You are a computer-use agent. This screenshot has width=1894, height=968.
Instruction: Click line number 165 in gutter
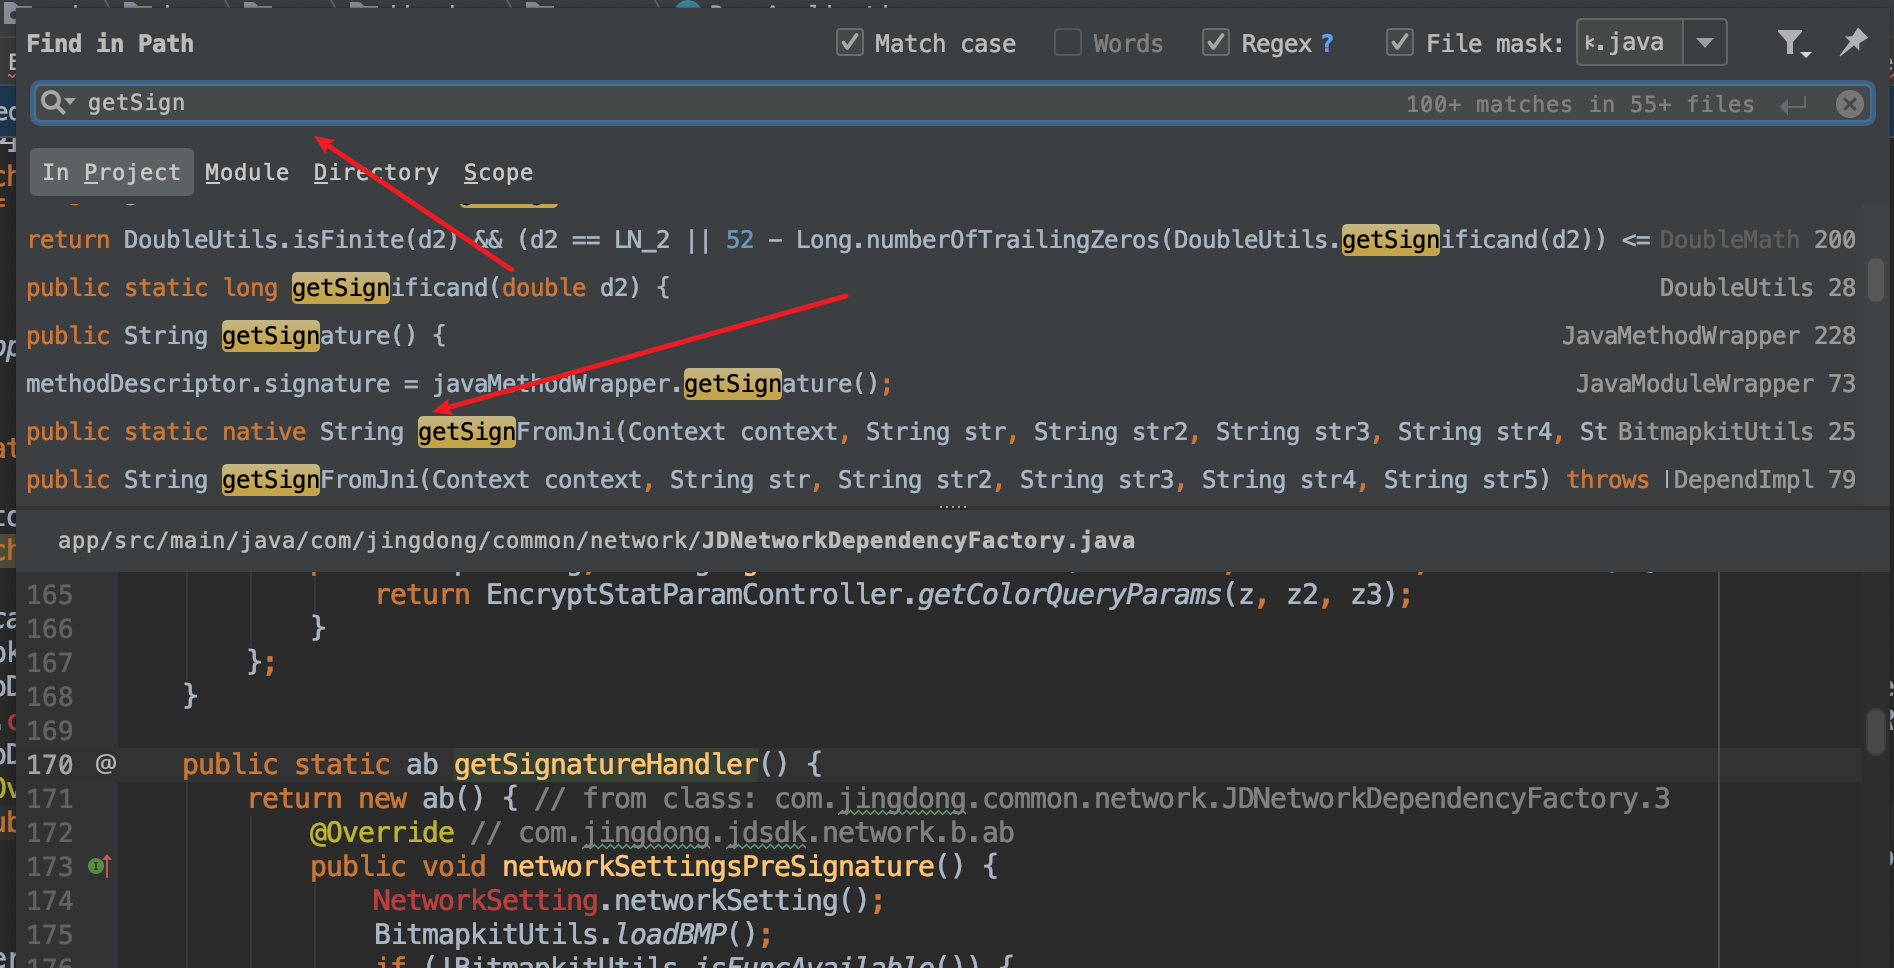pyautogui.click(x=50, y=595)
